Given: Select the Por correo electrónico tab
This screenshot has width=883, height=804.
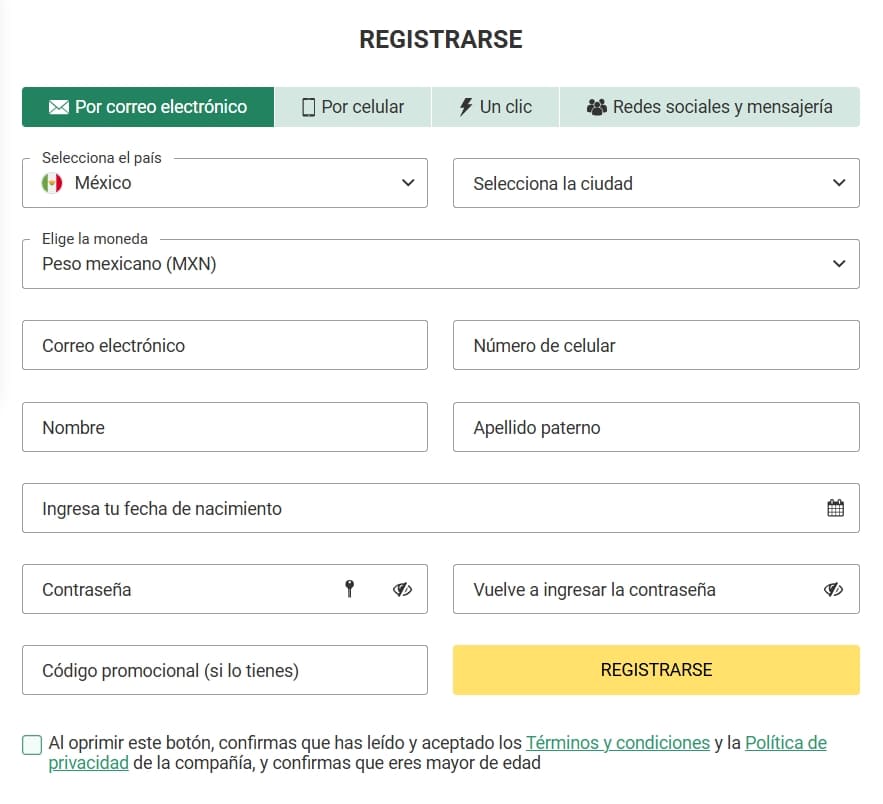Looking at the screenshot, I should (148, 107).
